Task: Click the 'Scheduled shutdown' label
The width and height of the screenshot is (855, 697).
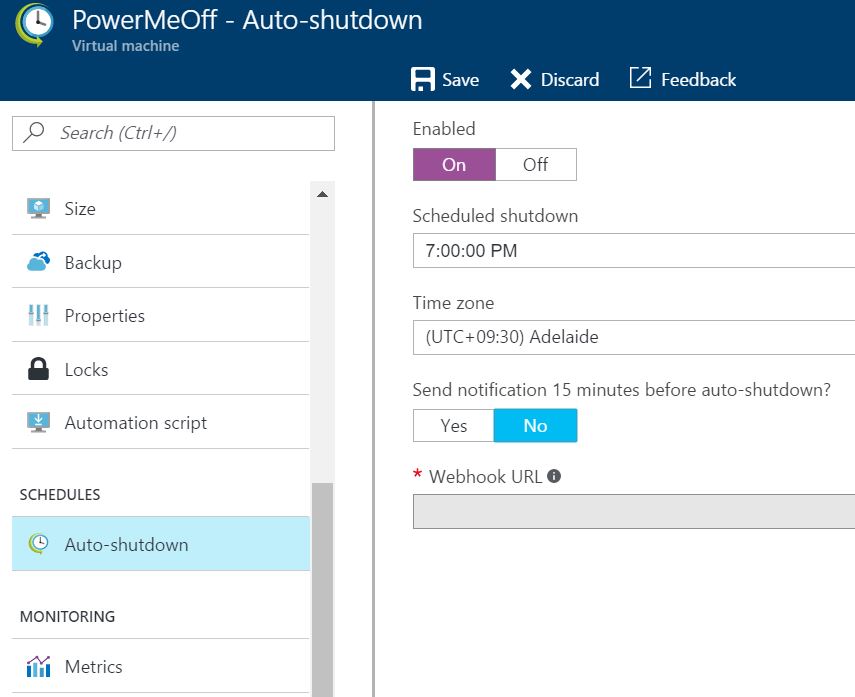Action: 495,216
